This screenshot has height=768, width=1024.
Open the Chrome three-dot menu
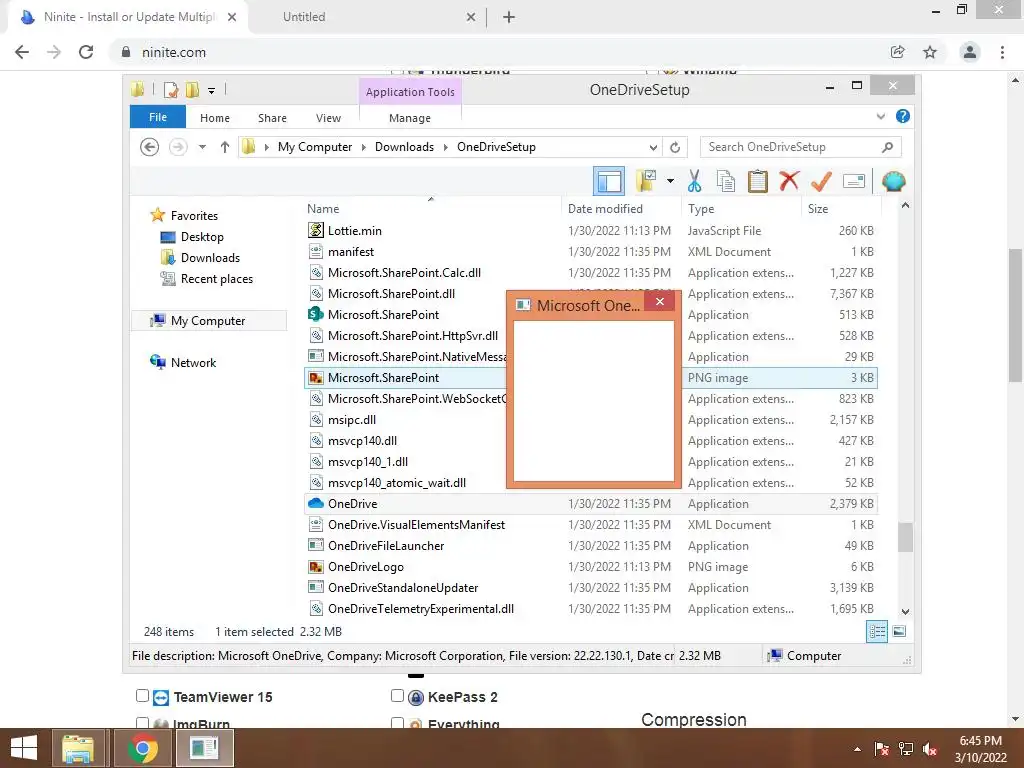(x=1002, y=52)
